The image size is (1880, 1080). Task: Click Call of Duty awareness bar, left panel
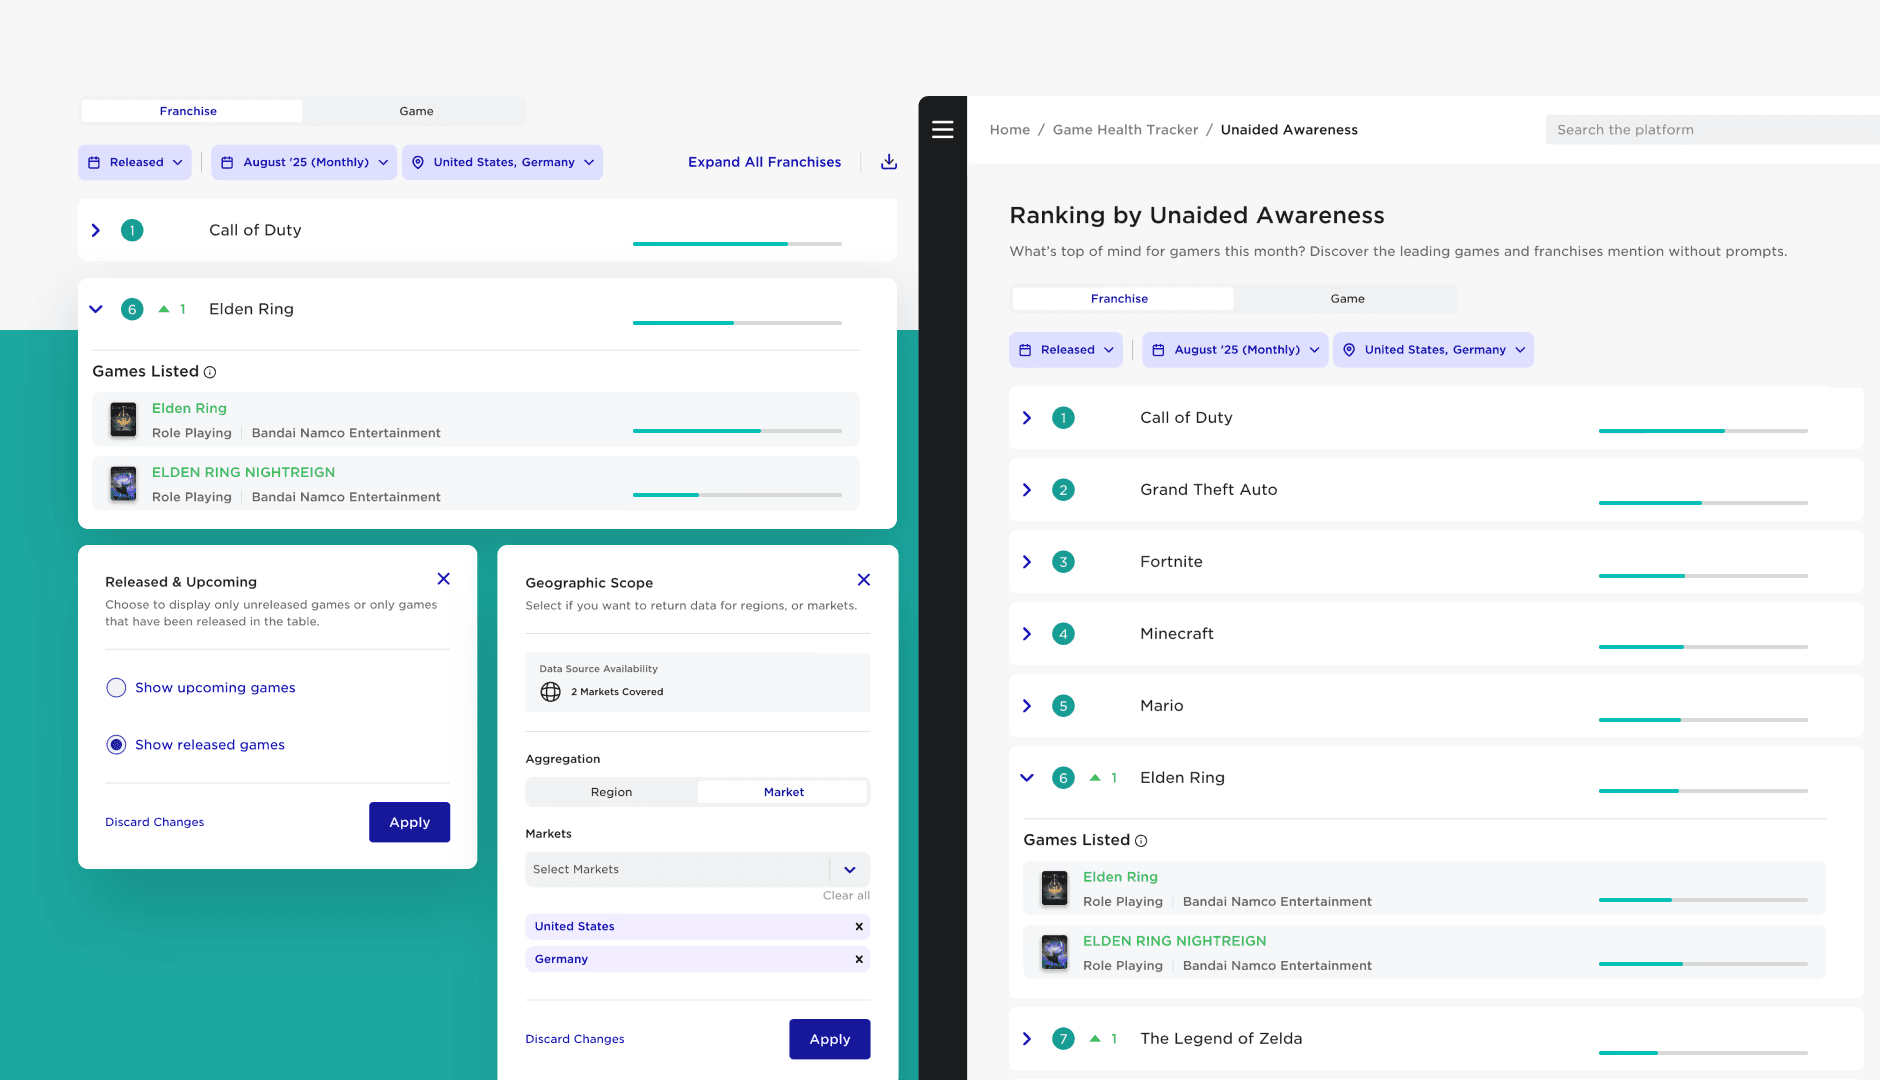(737, 244)
